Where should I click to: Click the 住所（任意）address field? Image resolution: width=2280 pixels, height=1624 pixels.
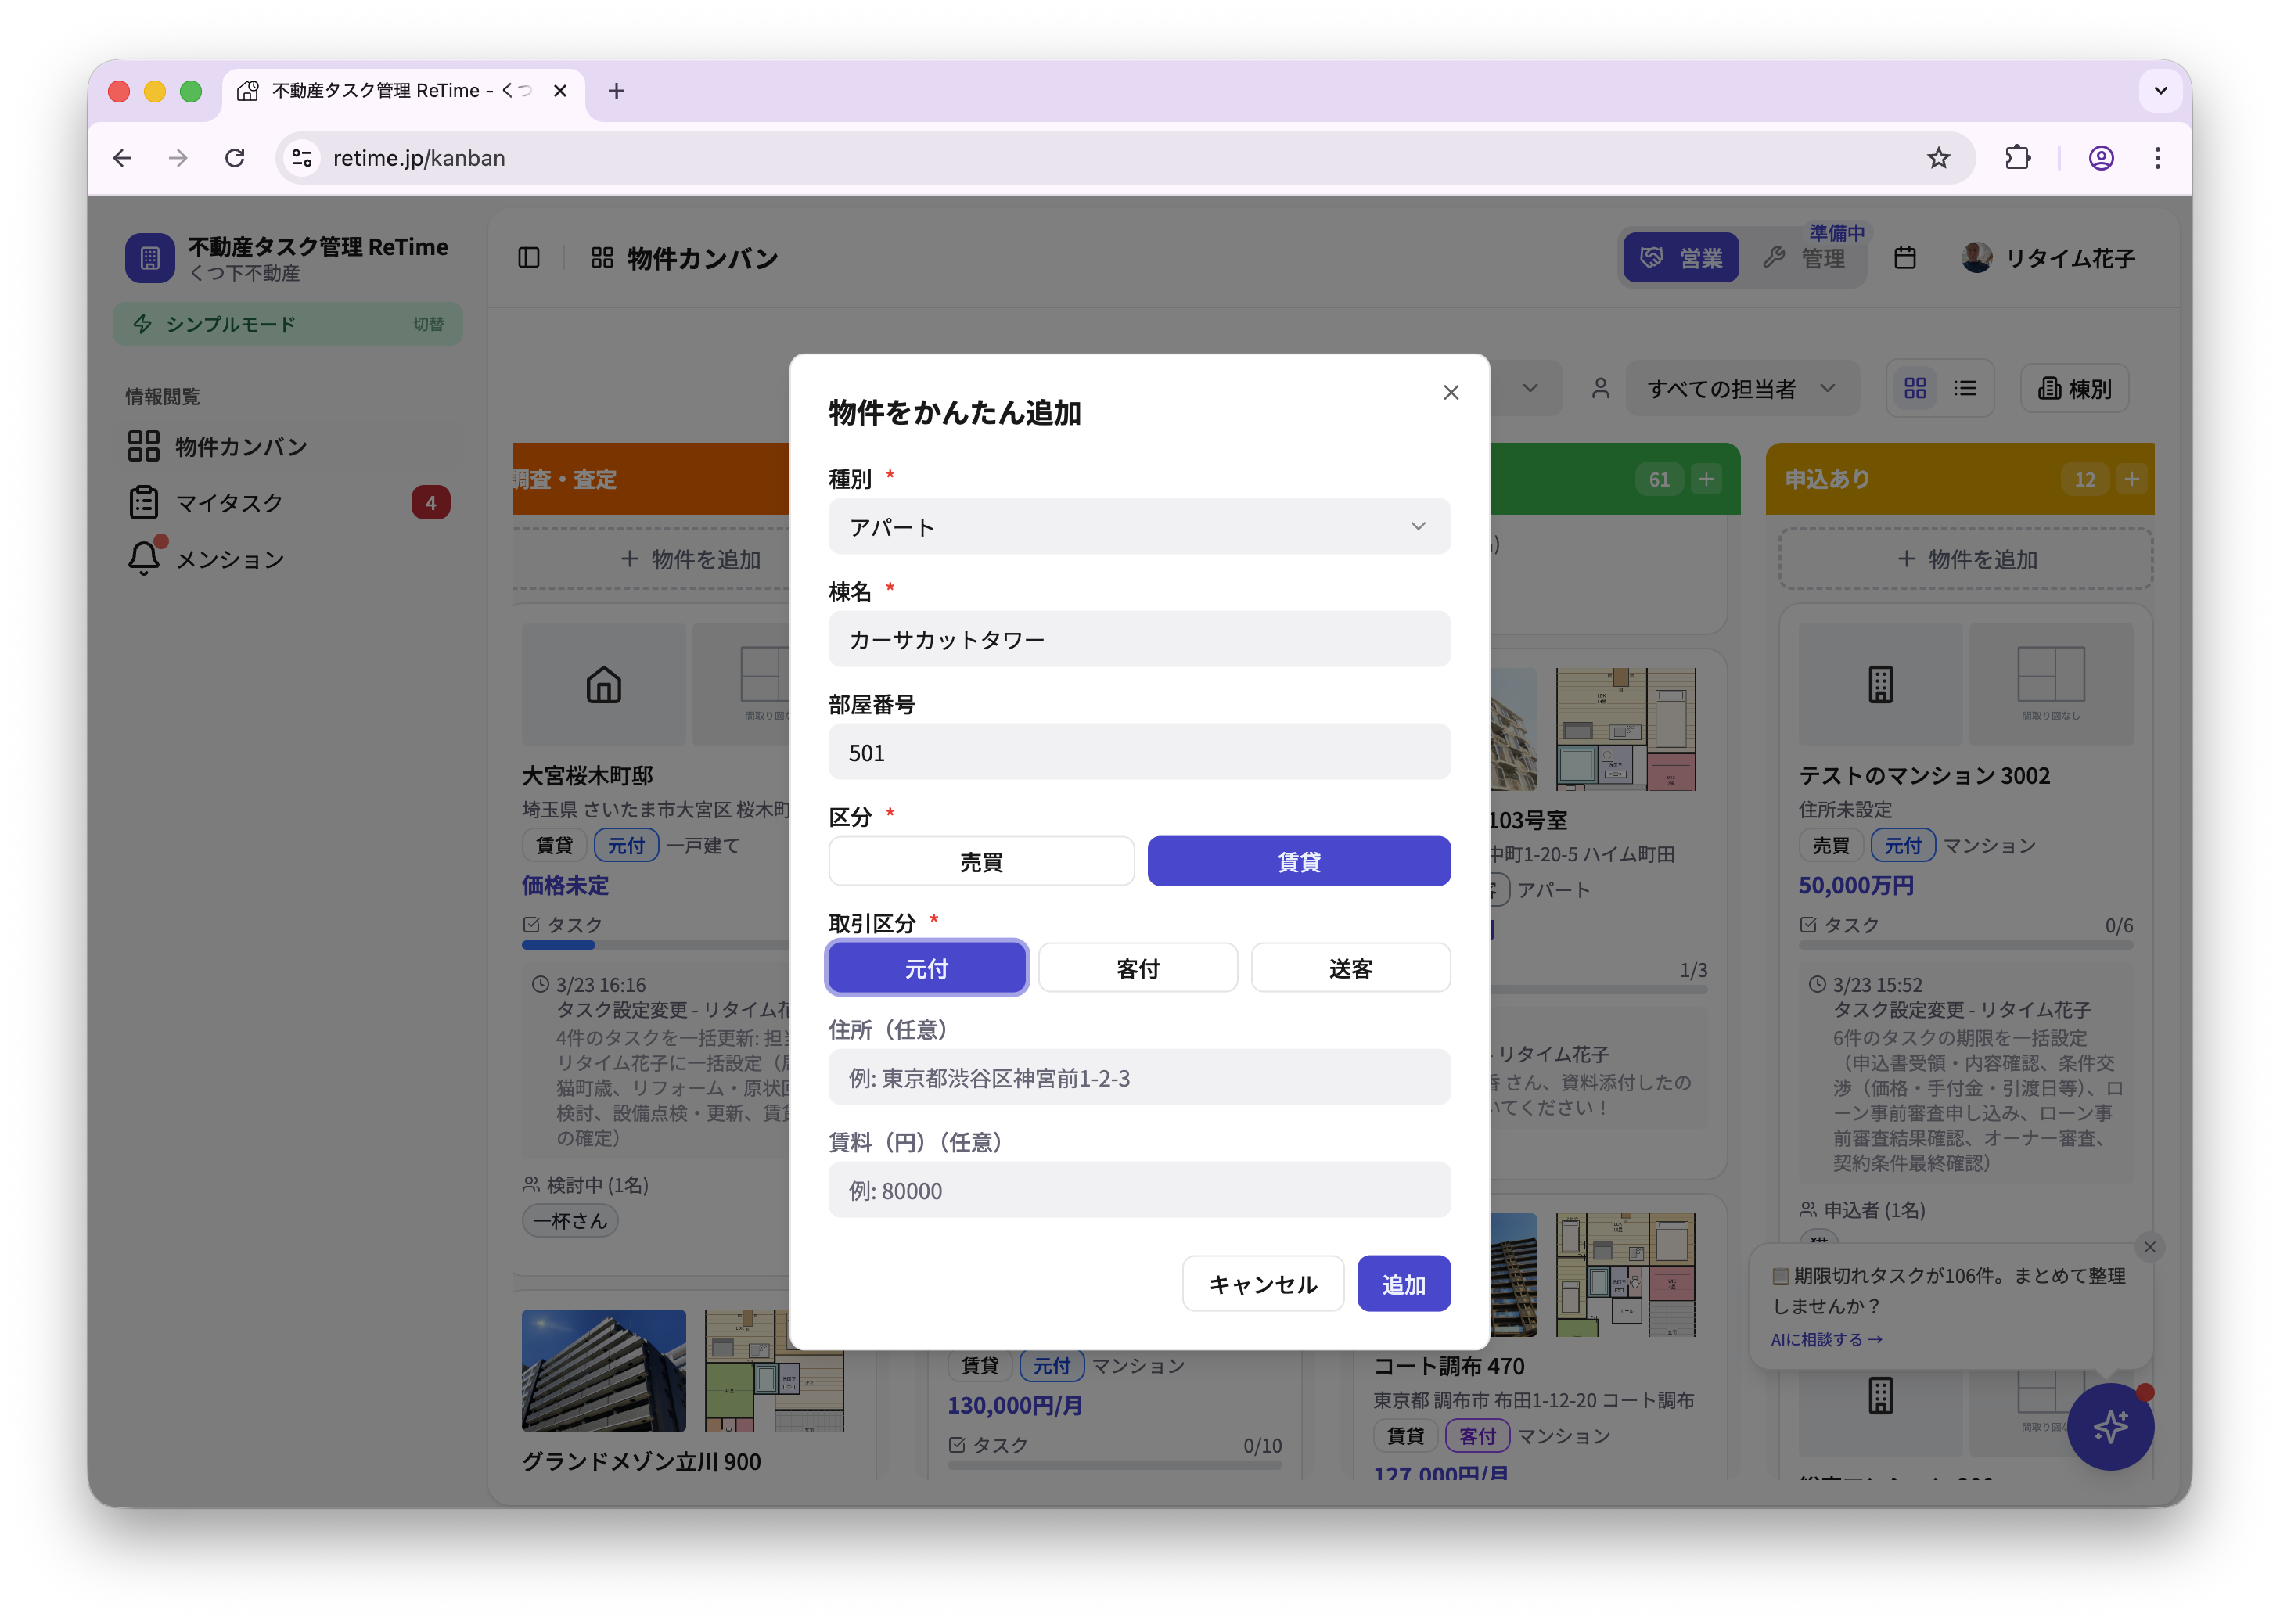pos(1139,1078)
